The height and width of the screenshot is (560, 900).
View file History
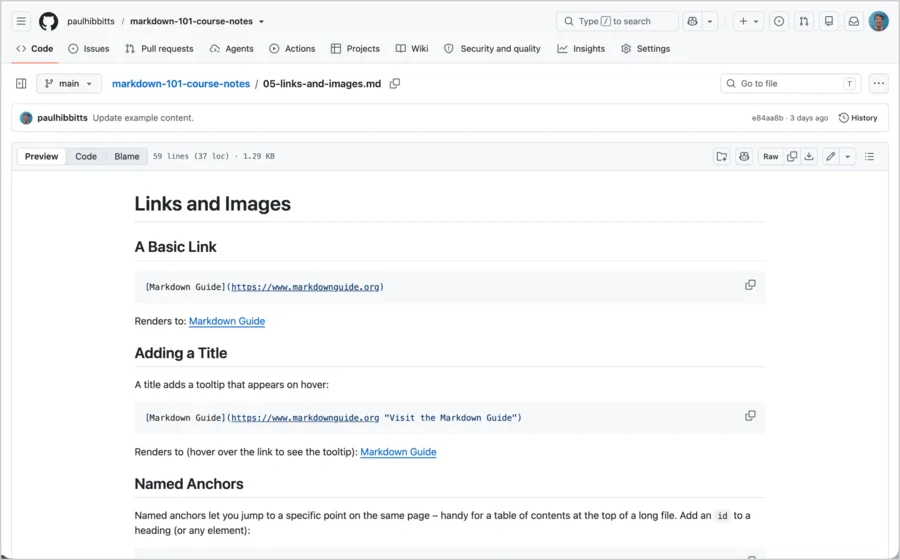tap(858, 118)
